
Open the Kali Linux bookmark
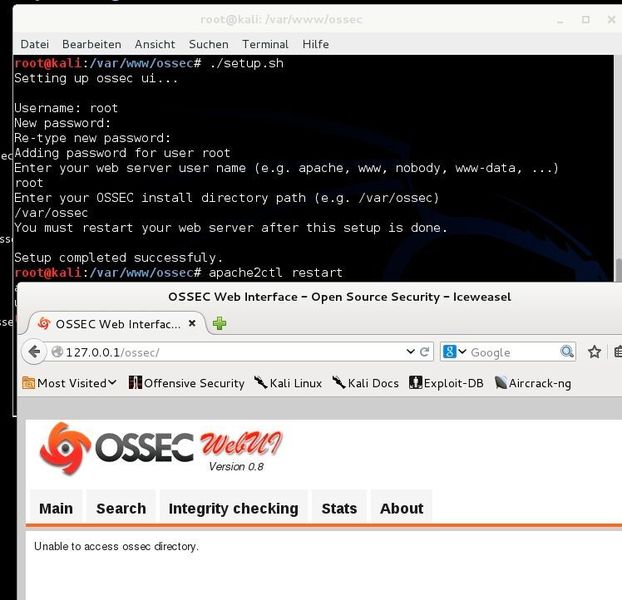coord(288,383)
